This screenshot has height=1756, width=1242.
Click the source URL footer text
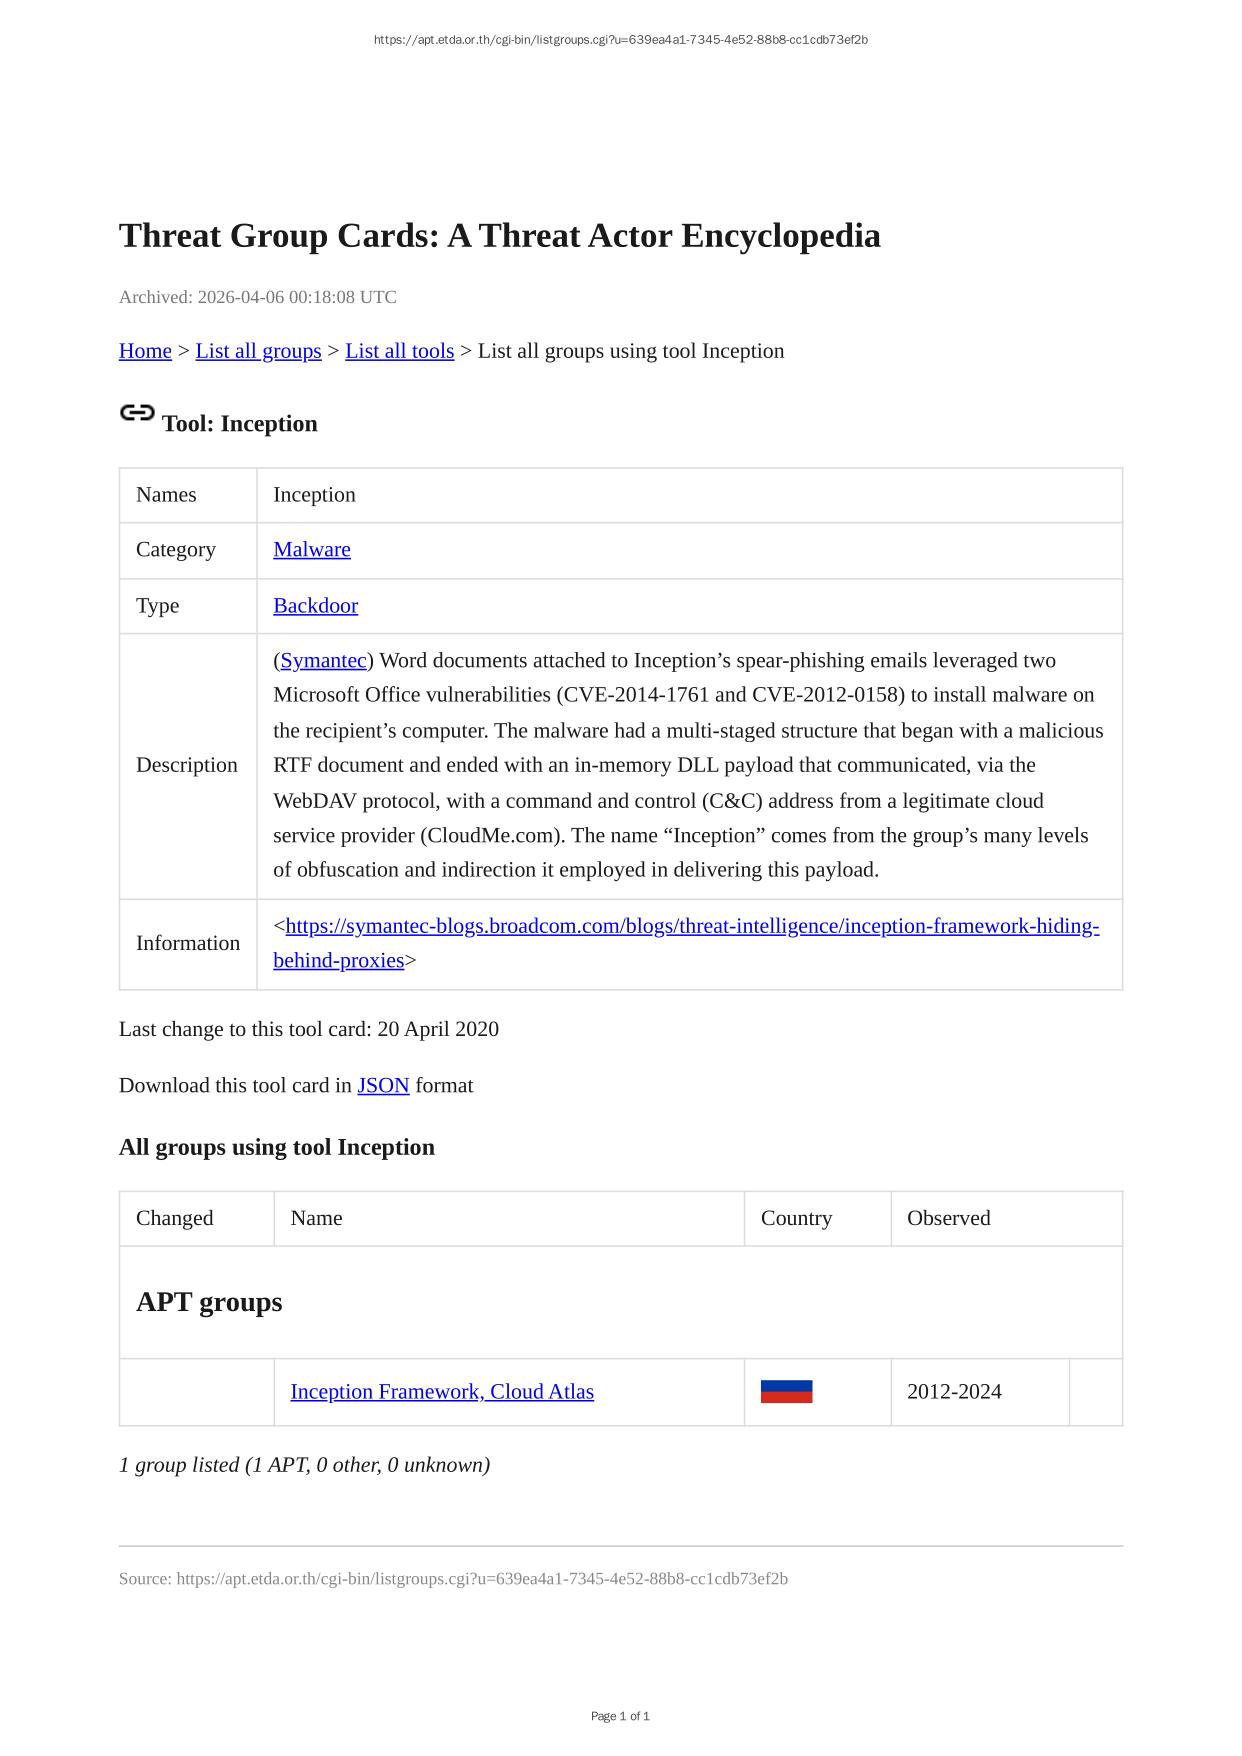pos(453,1578)
